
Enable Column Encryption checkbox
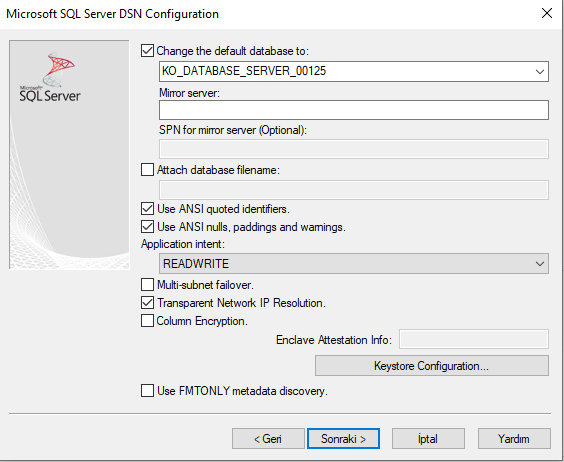(147, 321)
